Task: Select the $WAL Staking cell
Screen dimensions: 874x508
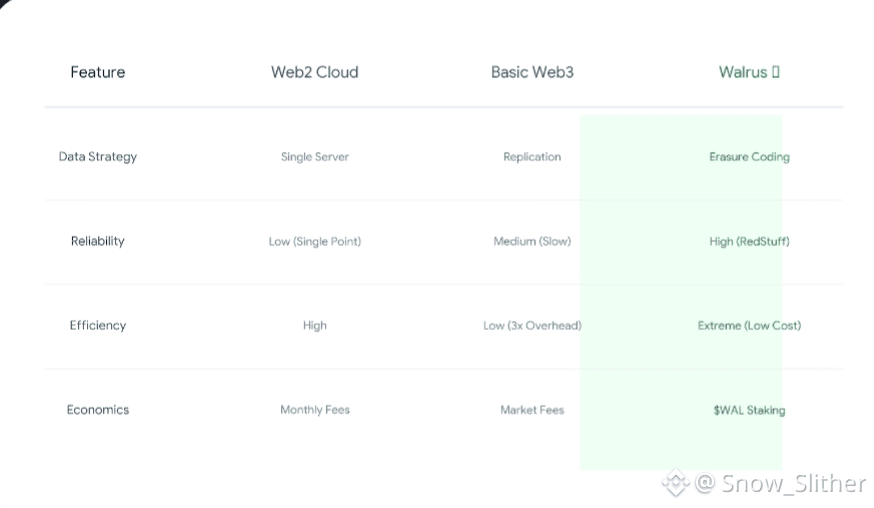Action: pos(749,410)
